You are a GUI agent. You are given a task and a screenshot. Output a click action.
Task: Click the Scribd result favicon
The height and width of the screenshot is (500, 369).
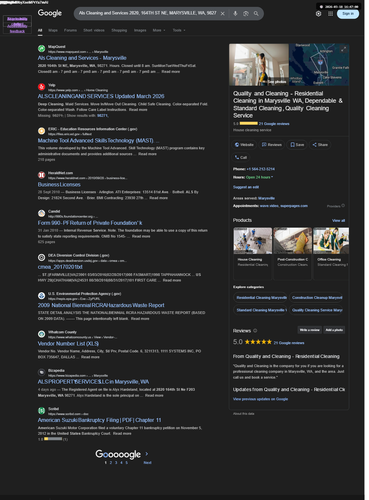click(x=41, y=411)
